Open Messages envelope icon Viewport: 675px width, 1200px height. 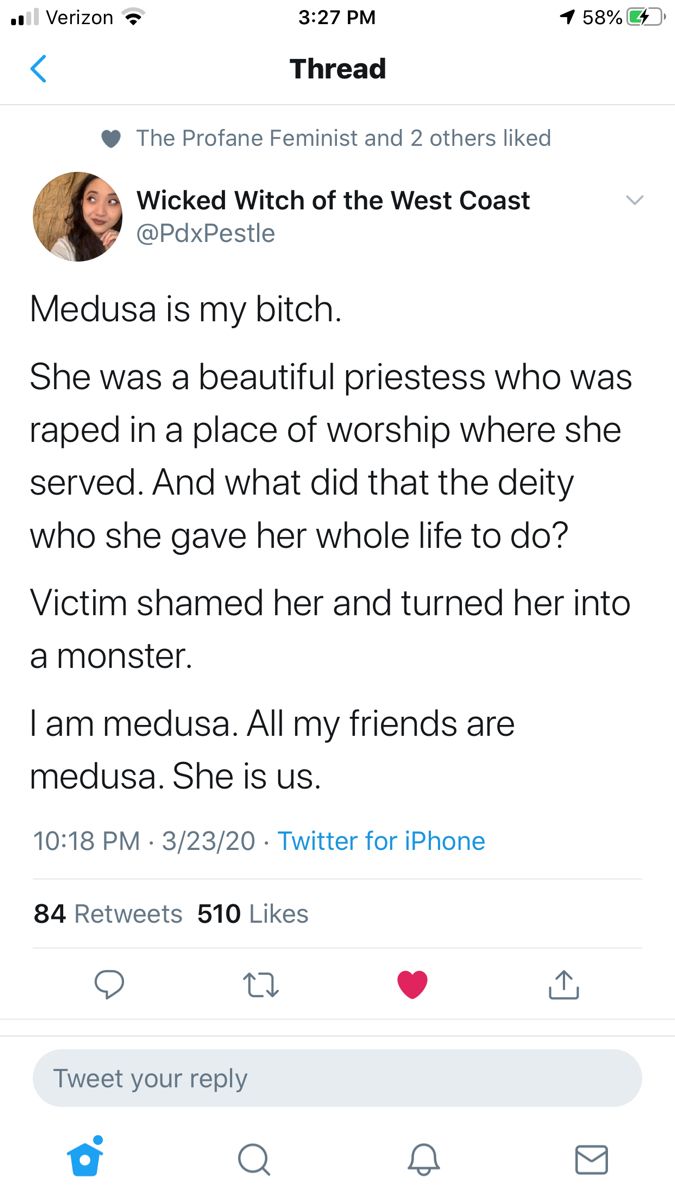(x=591, y=1159)
